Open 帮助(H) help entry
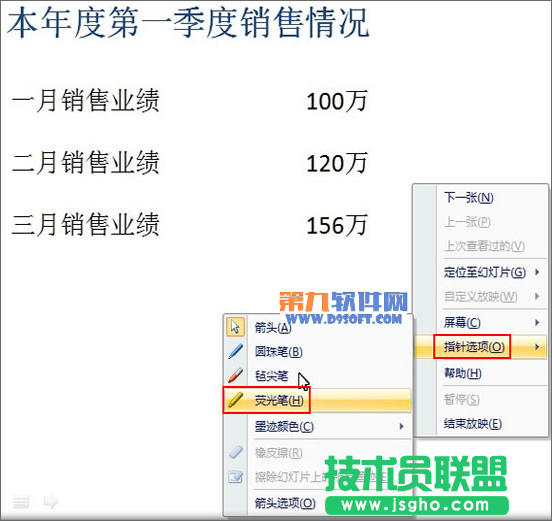 point(463,373)
